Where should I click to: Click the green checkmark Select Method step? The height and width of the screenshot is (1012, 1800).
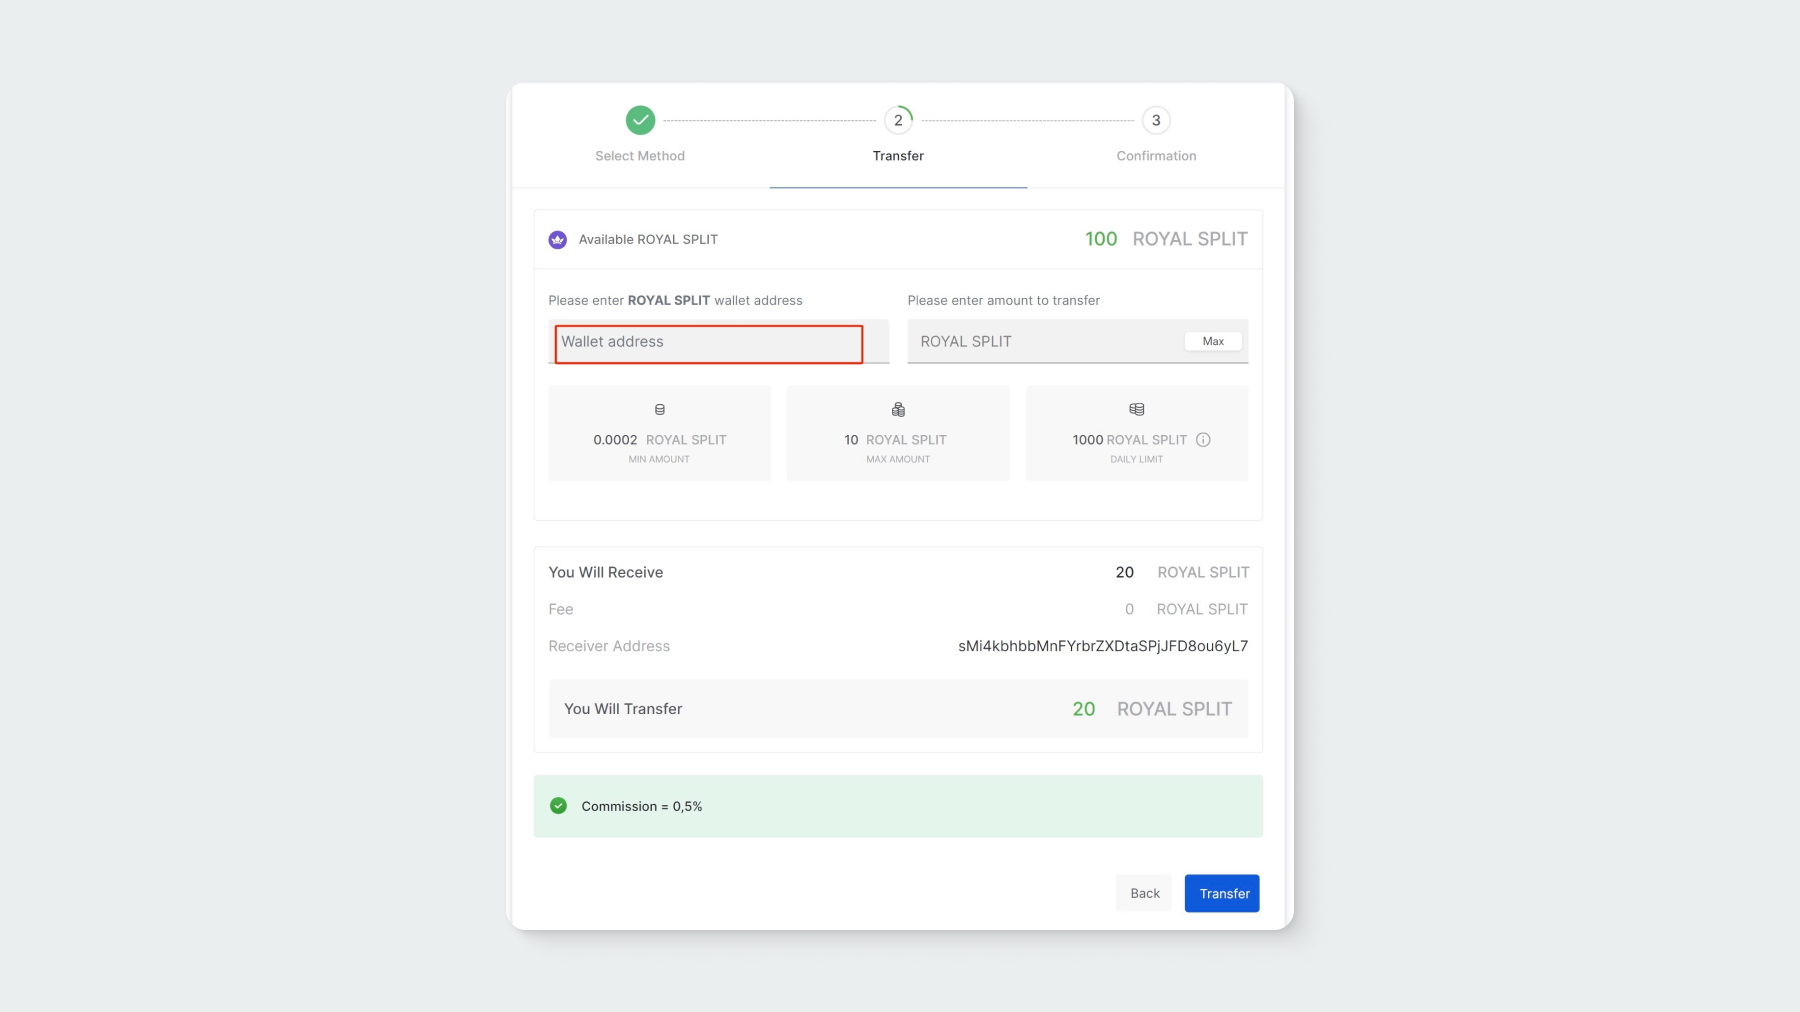click(640, 120)
